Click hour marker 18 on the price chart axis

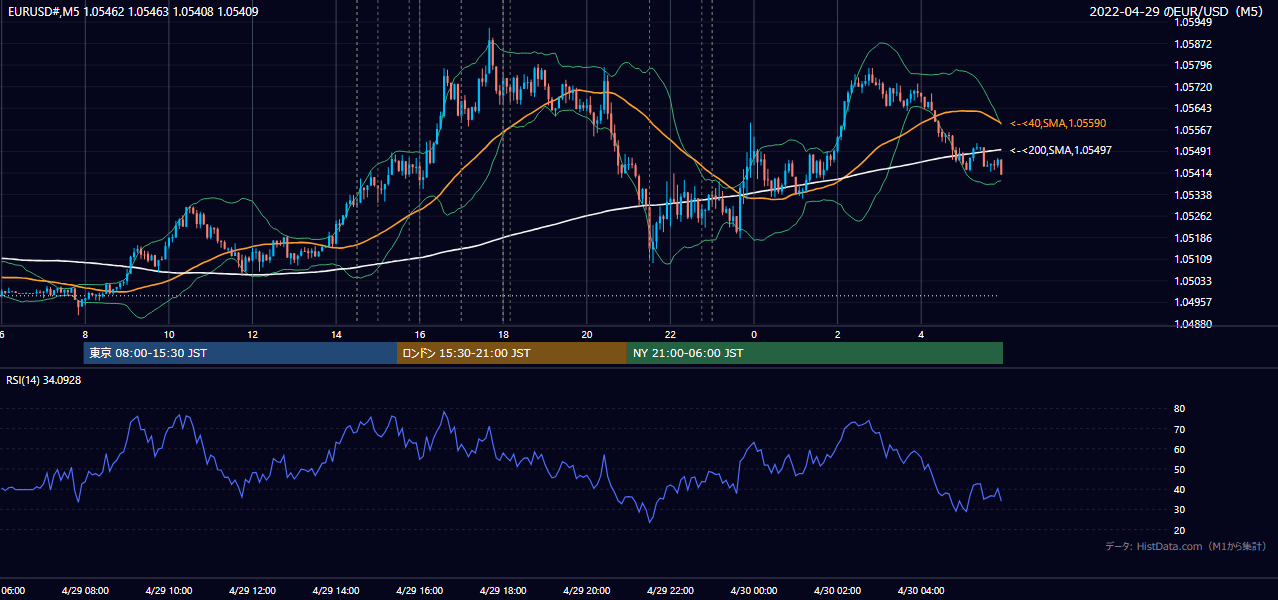(503, 334)
